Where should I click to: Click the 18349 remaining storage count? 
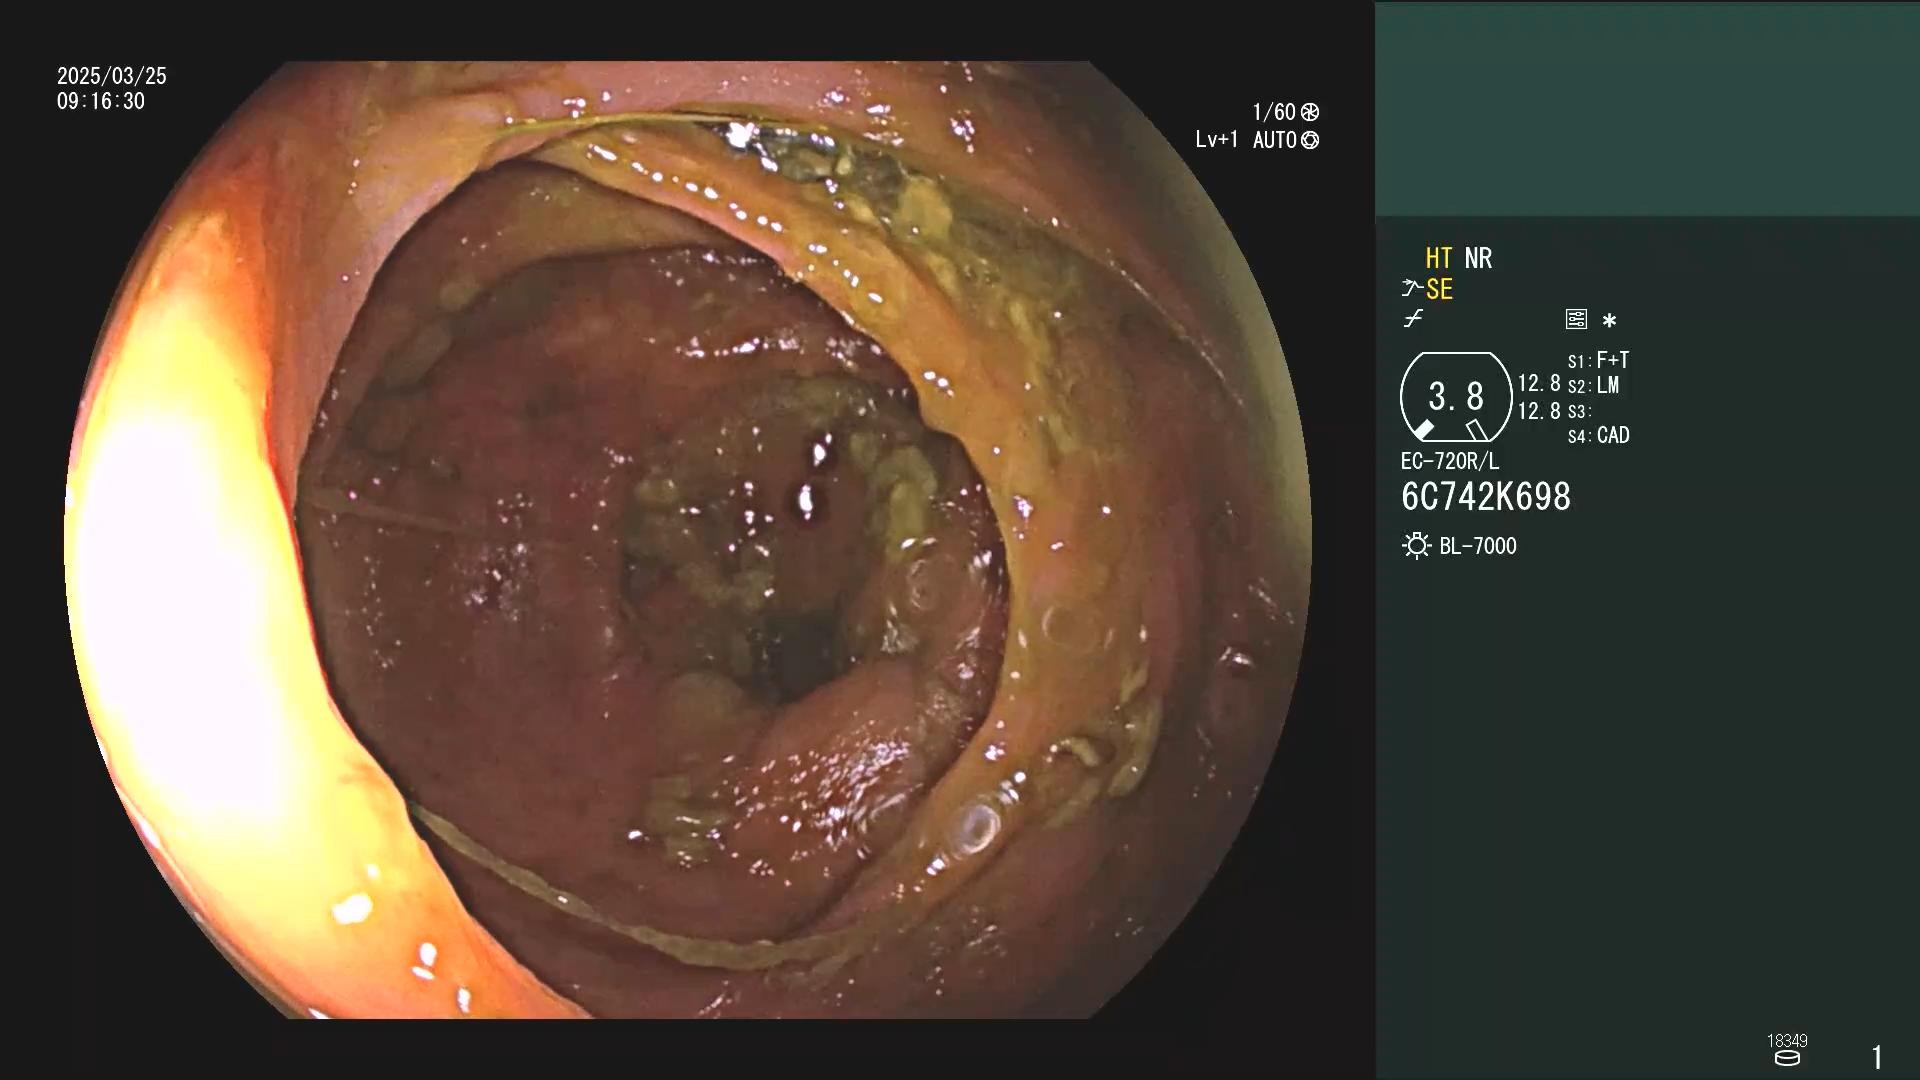1787,1040
